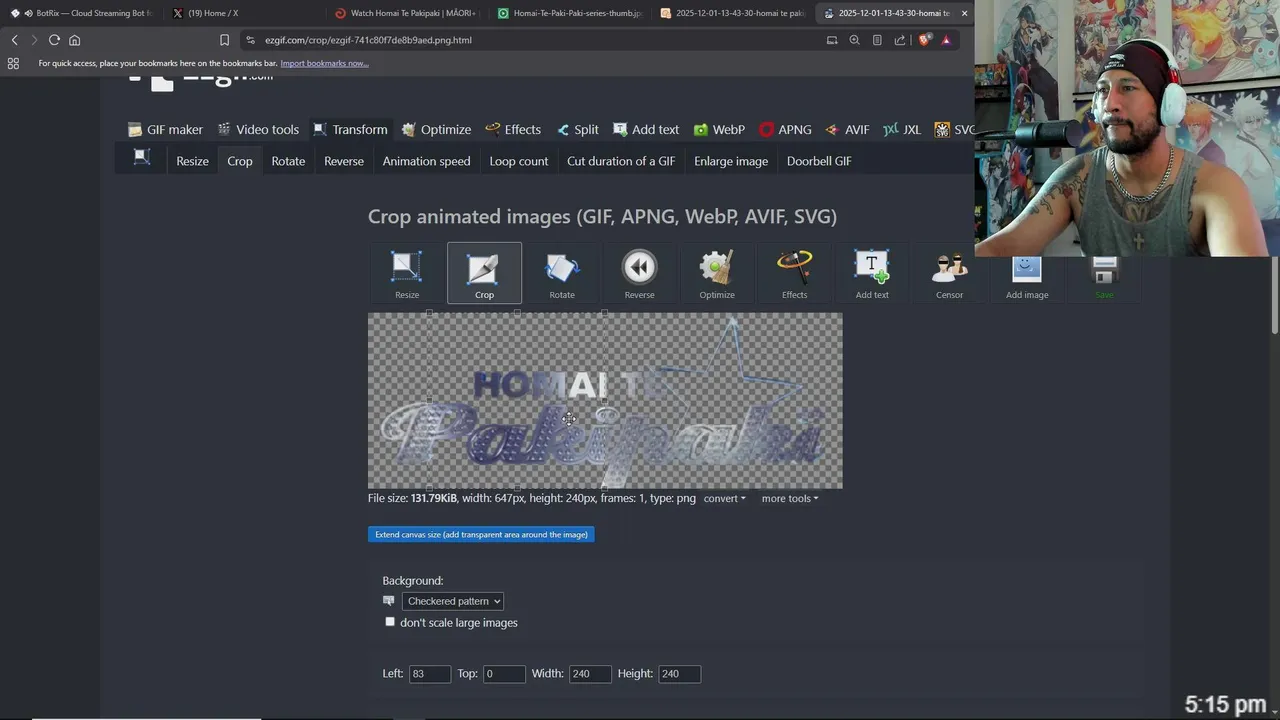Select the Resize tool icon above image
Image resolution: width=1280 pixels, height=720 pixels.
coord(407,273)
